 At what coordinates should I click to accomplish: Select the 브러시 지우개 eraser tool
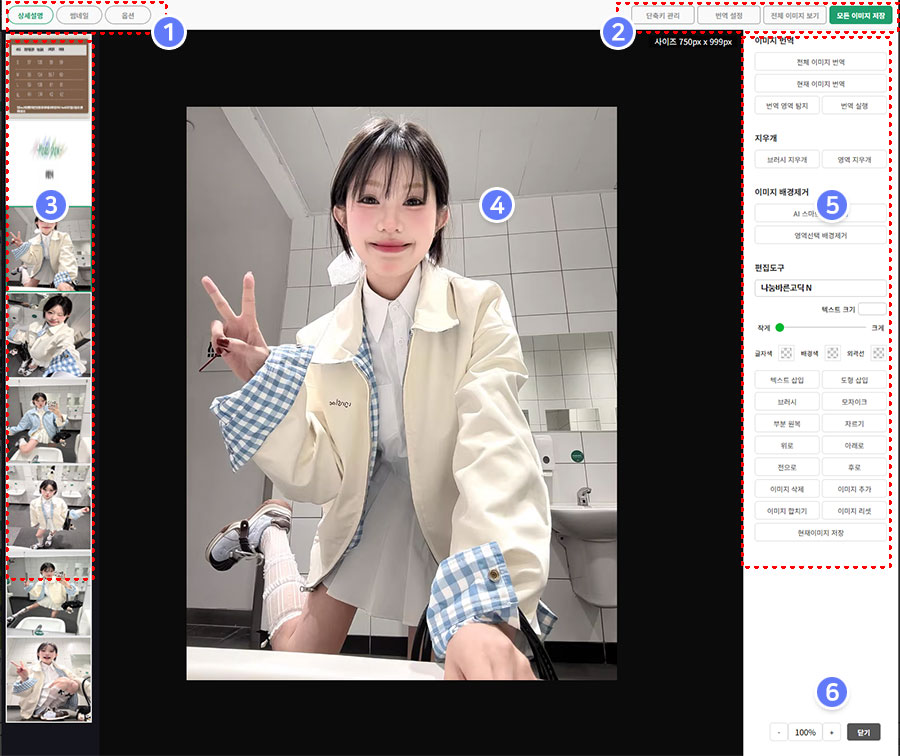click(787, 159)
